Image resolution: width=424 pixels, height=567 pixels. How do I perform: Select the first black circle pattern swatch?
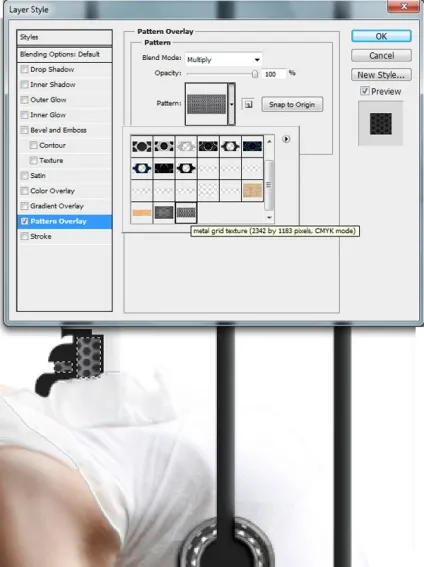pos(142,146)
